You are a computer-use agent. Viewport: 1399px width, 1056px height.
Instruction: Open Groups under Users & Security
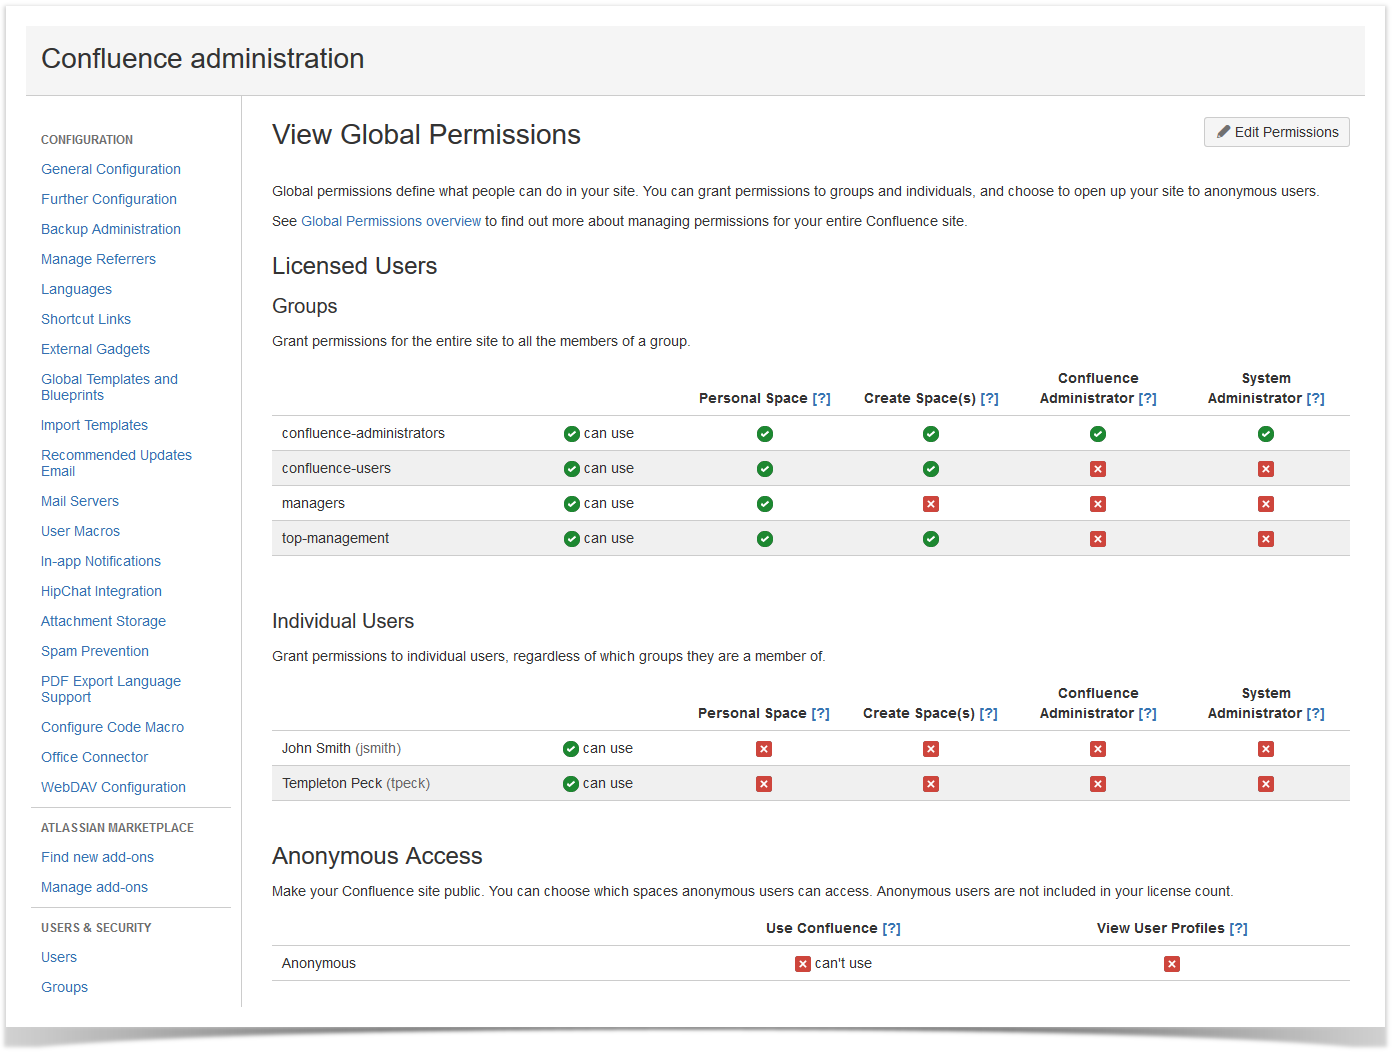click(x=64, y=987)
